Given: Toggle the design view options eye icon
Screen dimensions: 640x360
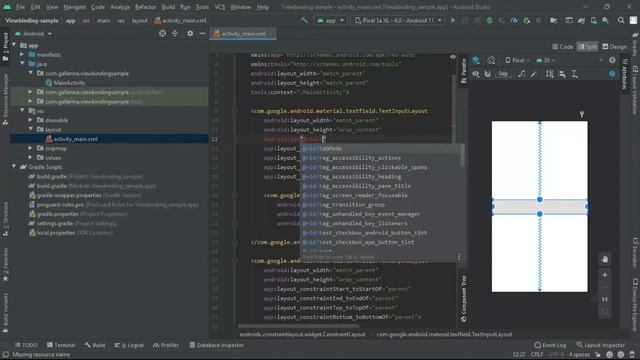Looking at the screenshot, I should pyautogui.click(x=476, y=74).
